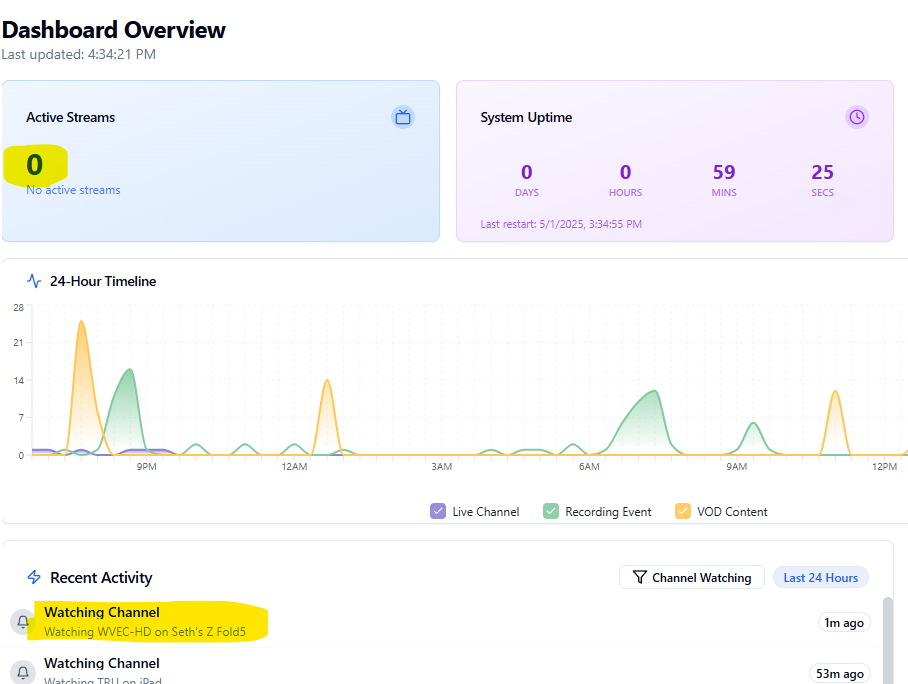The image size is (908, 684).
Task: Toggle the Live Channel legend checkbox
Action: point(437,511)
